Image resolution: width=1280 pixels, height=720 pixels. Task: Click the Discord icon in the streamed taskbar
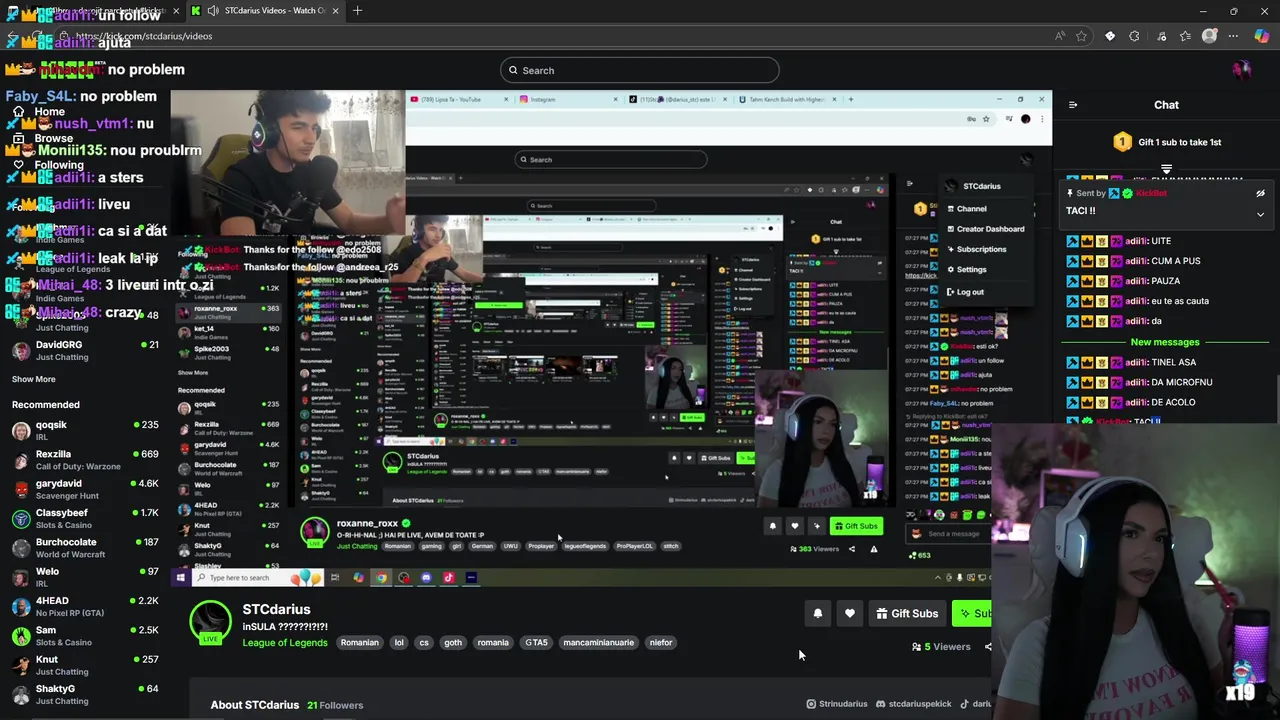tap(426, 577)
